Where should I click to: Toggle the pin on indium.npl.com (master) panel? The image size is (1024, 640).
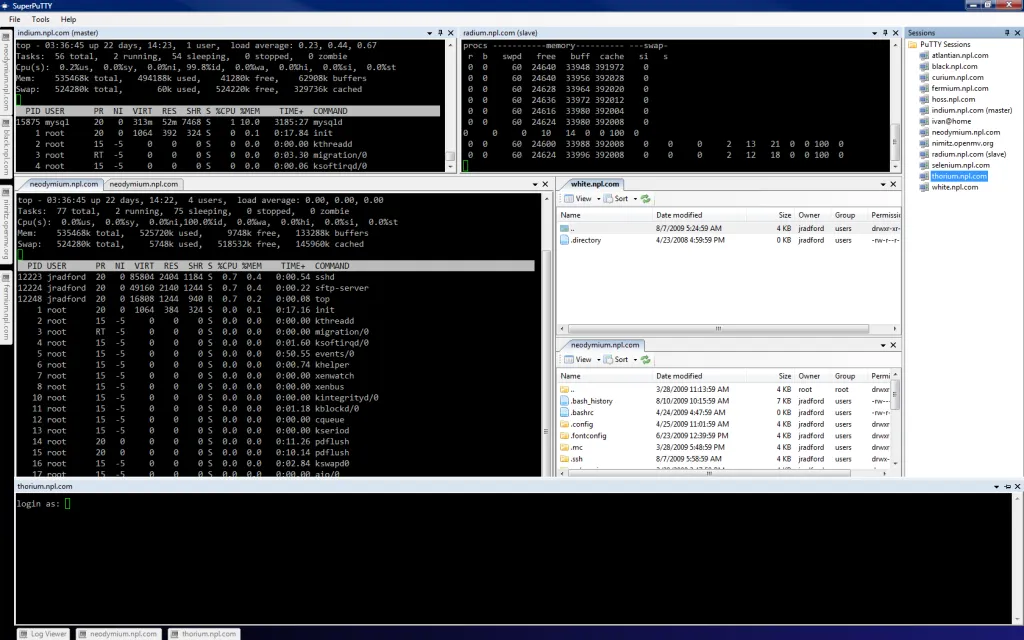[x=438, y=32]
